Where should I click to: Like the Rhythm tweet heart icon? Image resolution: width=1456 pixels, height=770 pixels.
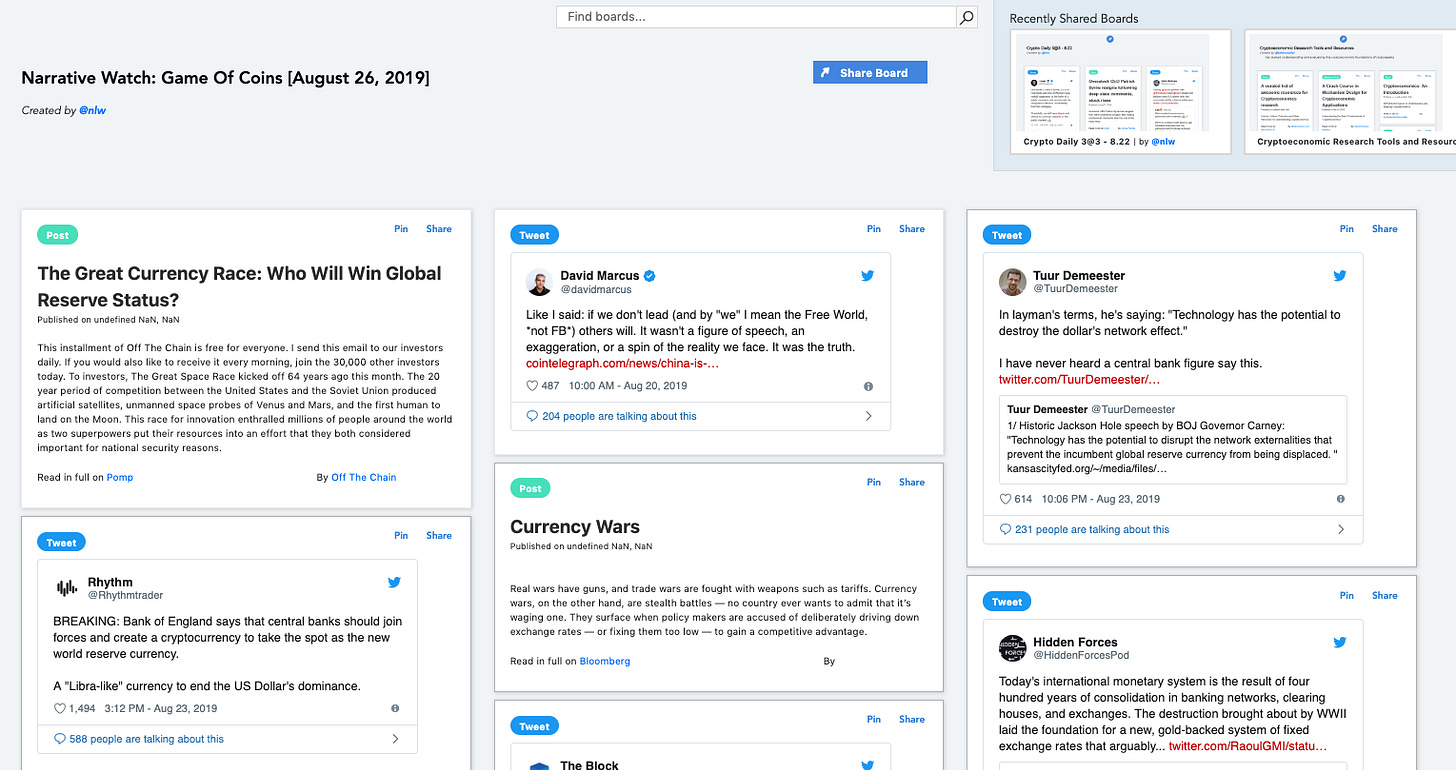[59, 709]
